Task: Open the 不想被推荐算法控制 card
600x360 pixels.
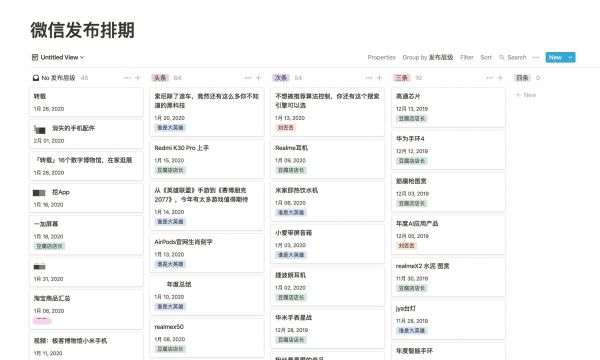Action: pos(328,112)
